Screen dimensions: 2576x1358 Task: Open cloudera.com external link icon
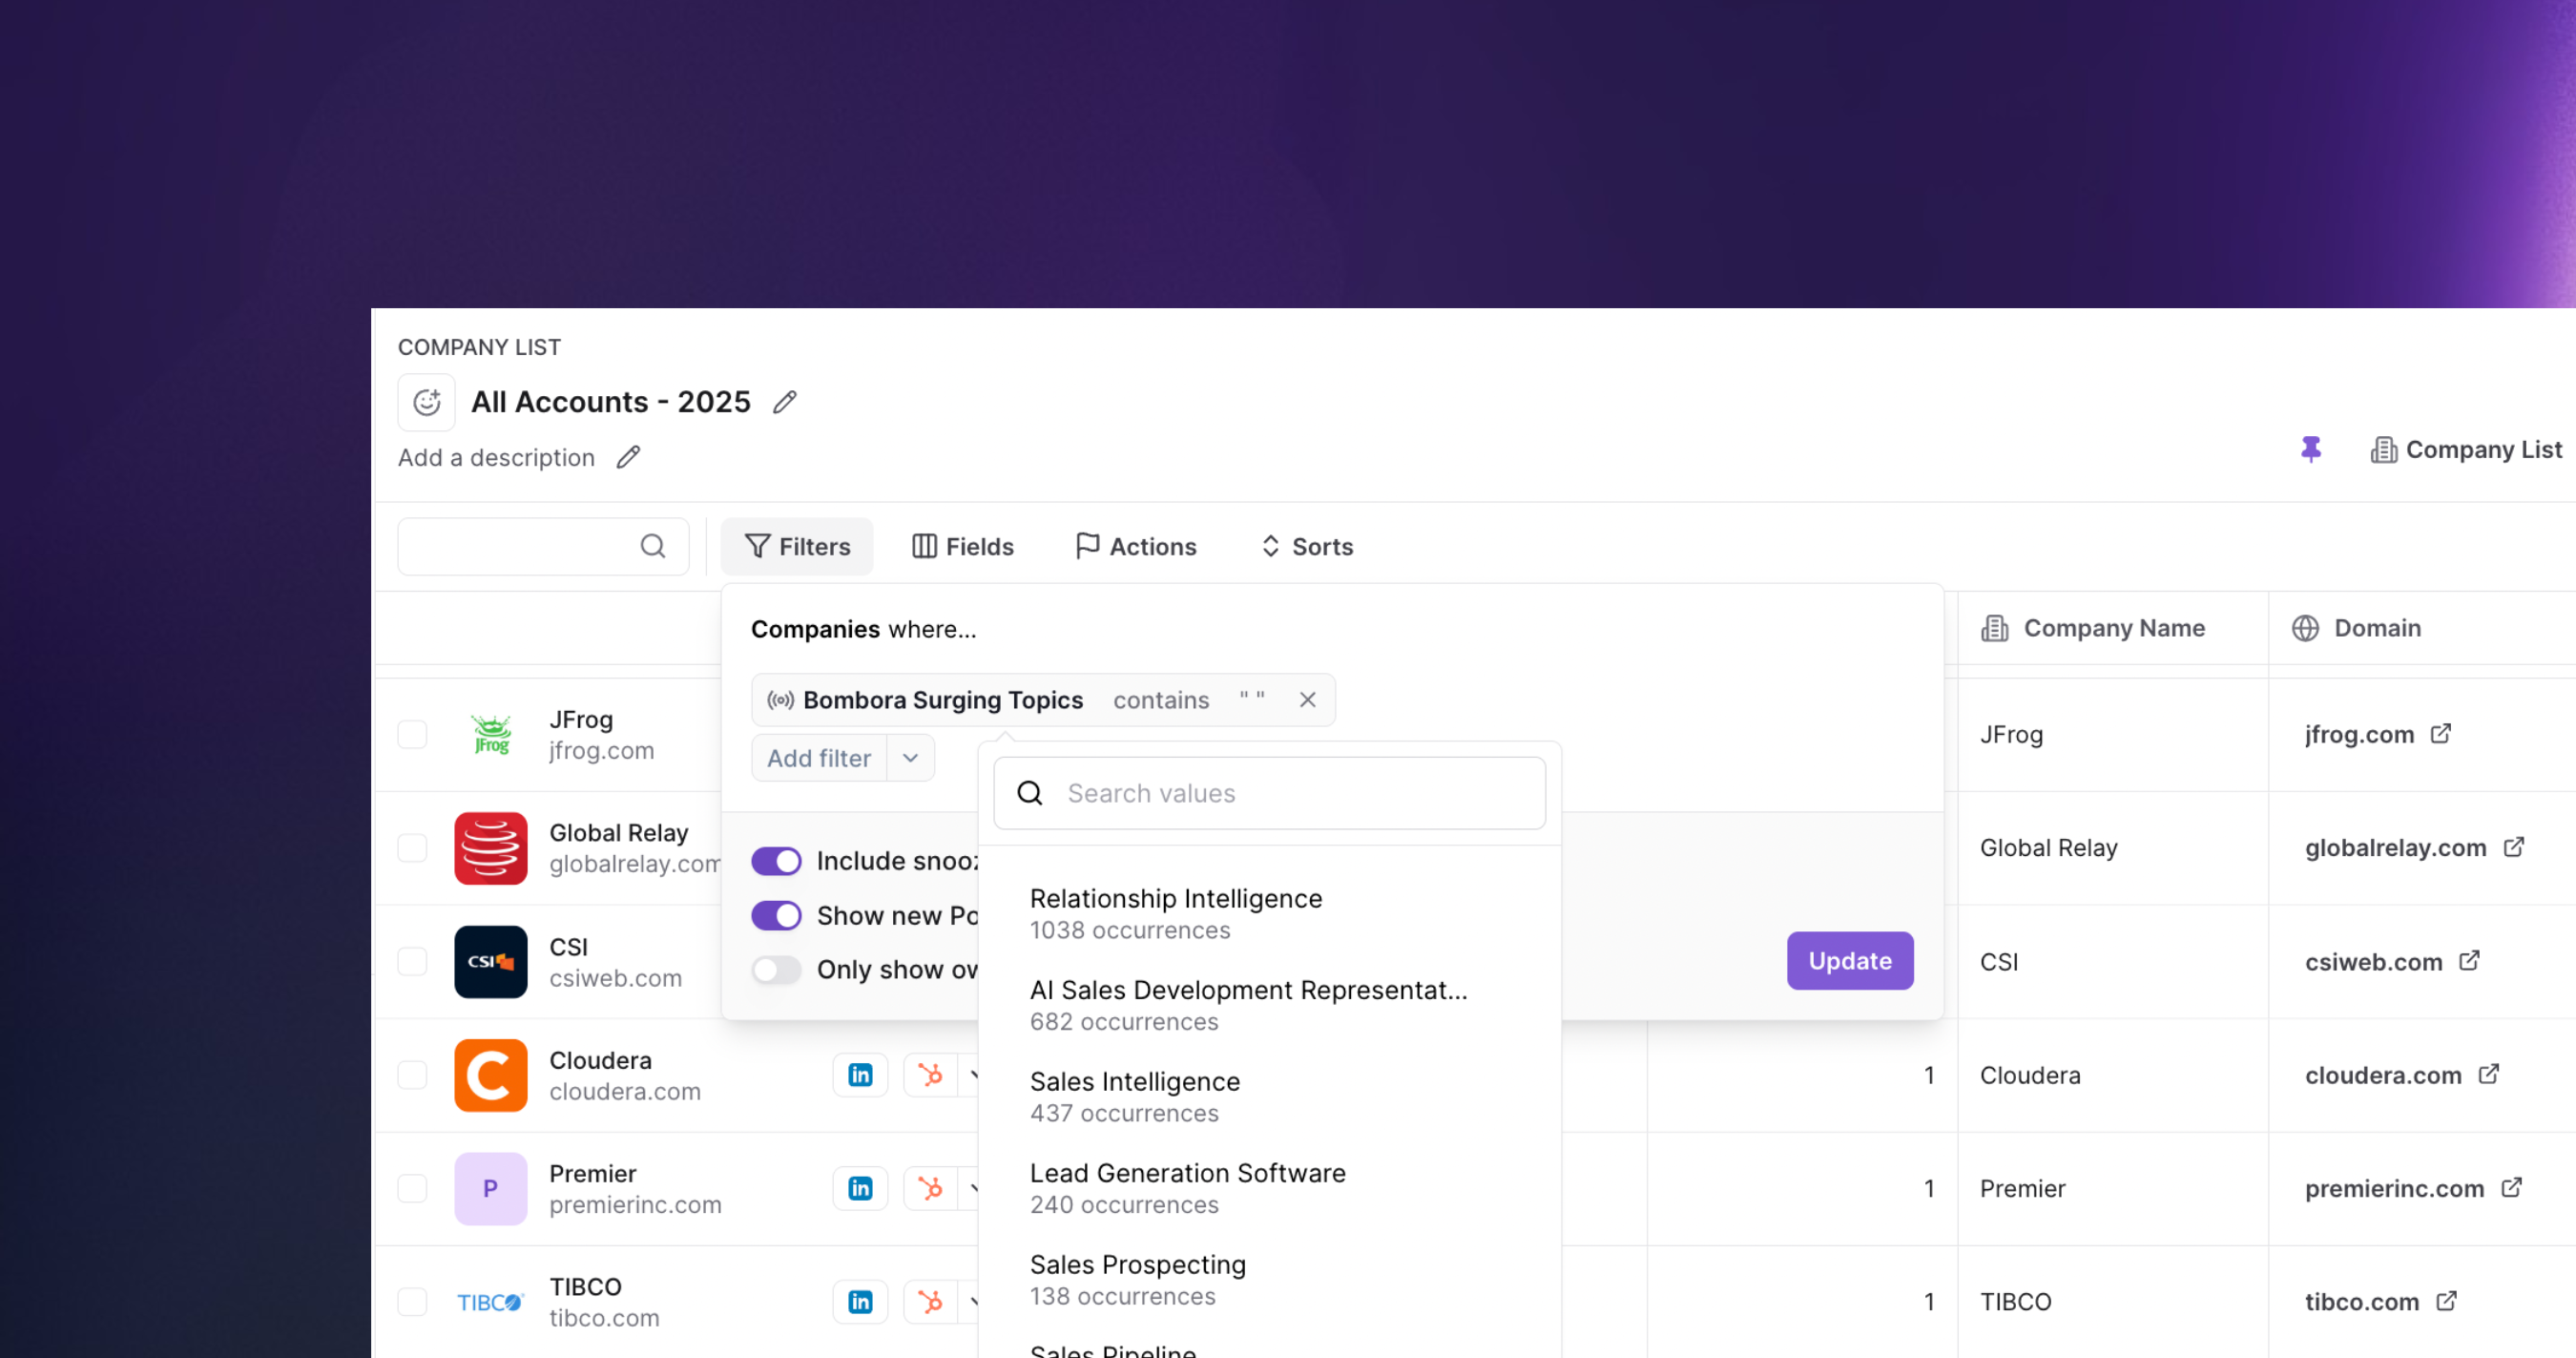coord(2489,1074)
